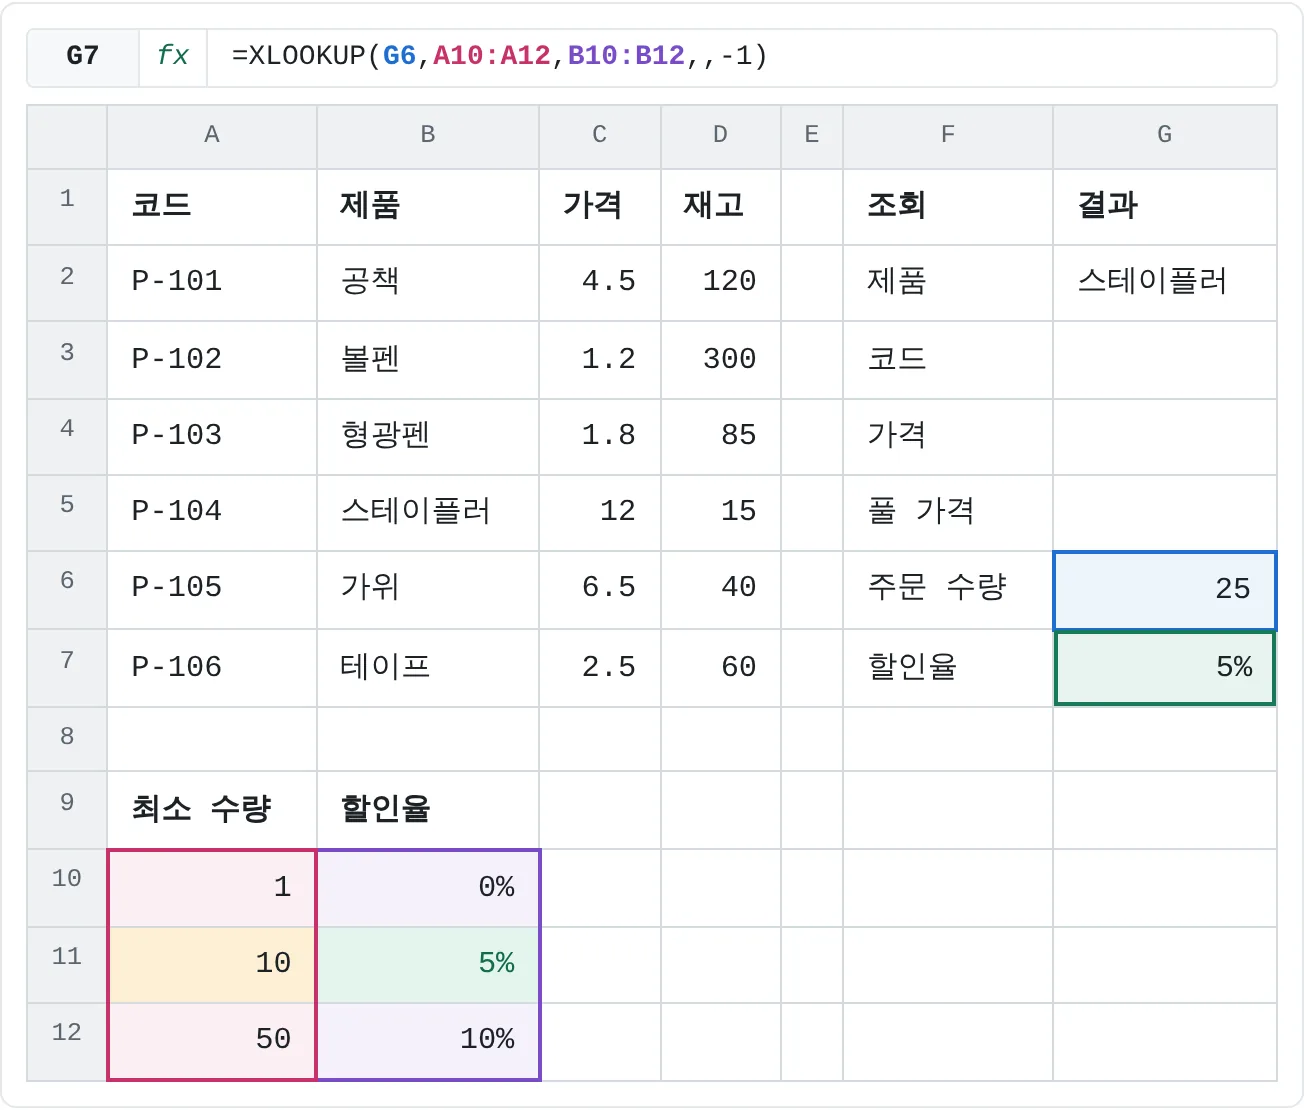Click the 조회 header cell

948,207
